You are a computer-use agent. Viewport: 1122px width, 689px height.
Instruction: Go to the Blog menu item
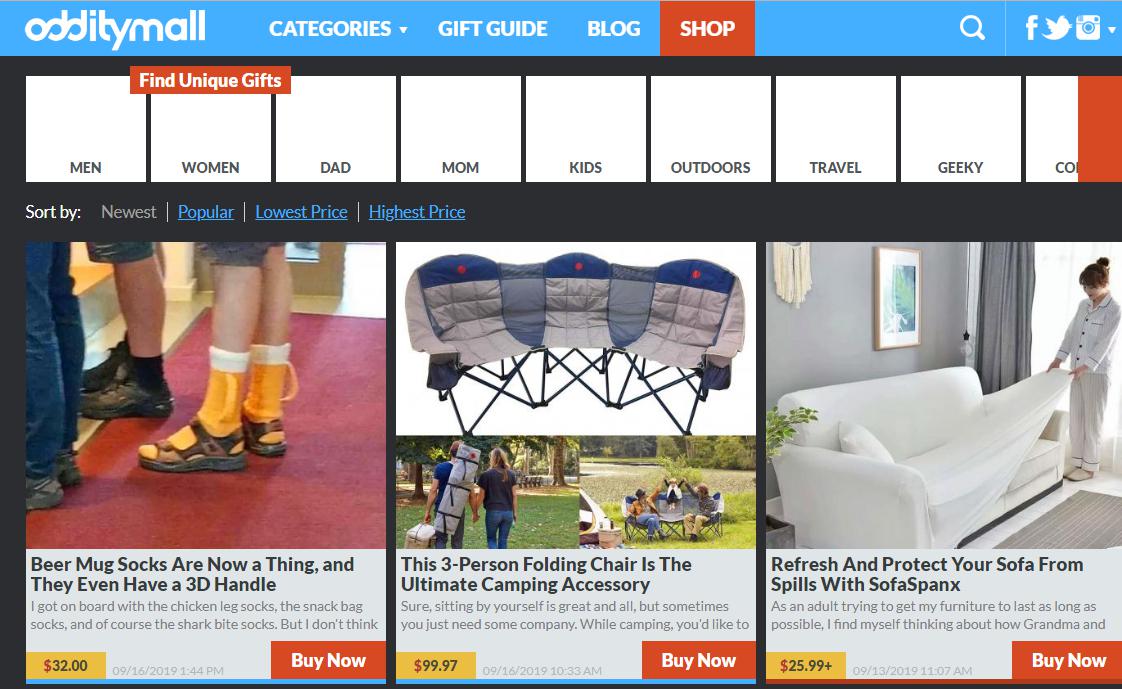[613, 29]
